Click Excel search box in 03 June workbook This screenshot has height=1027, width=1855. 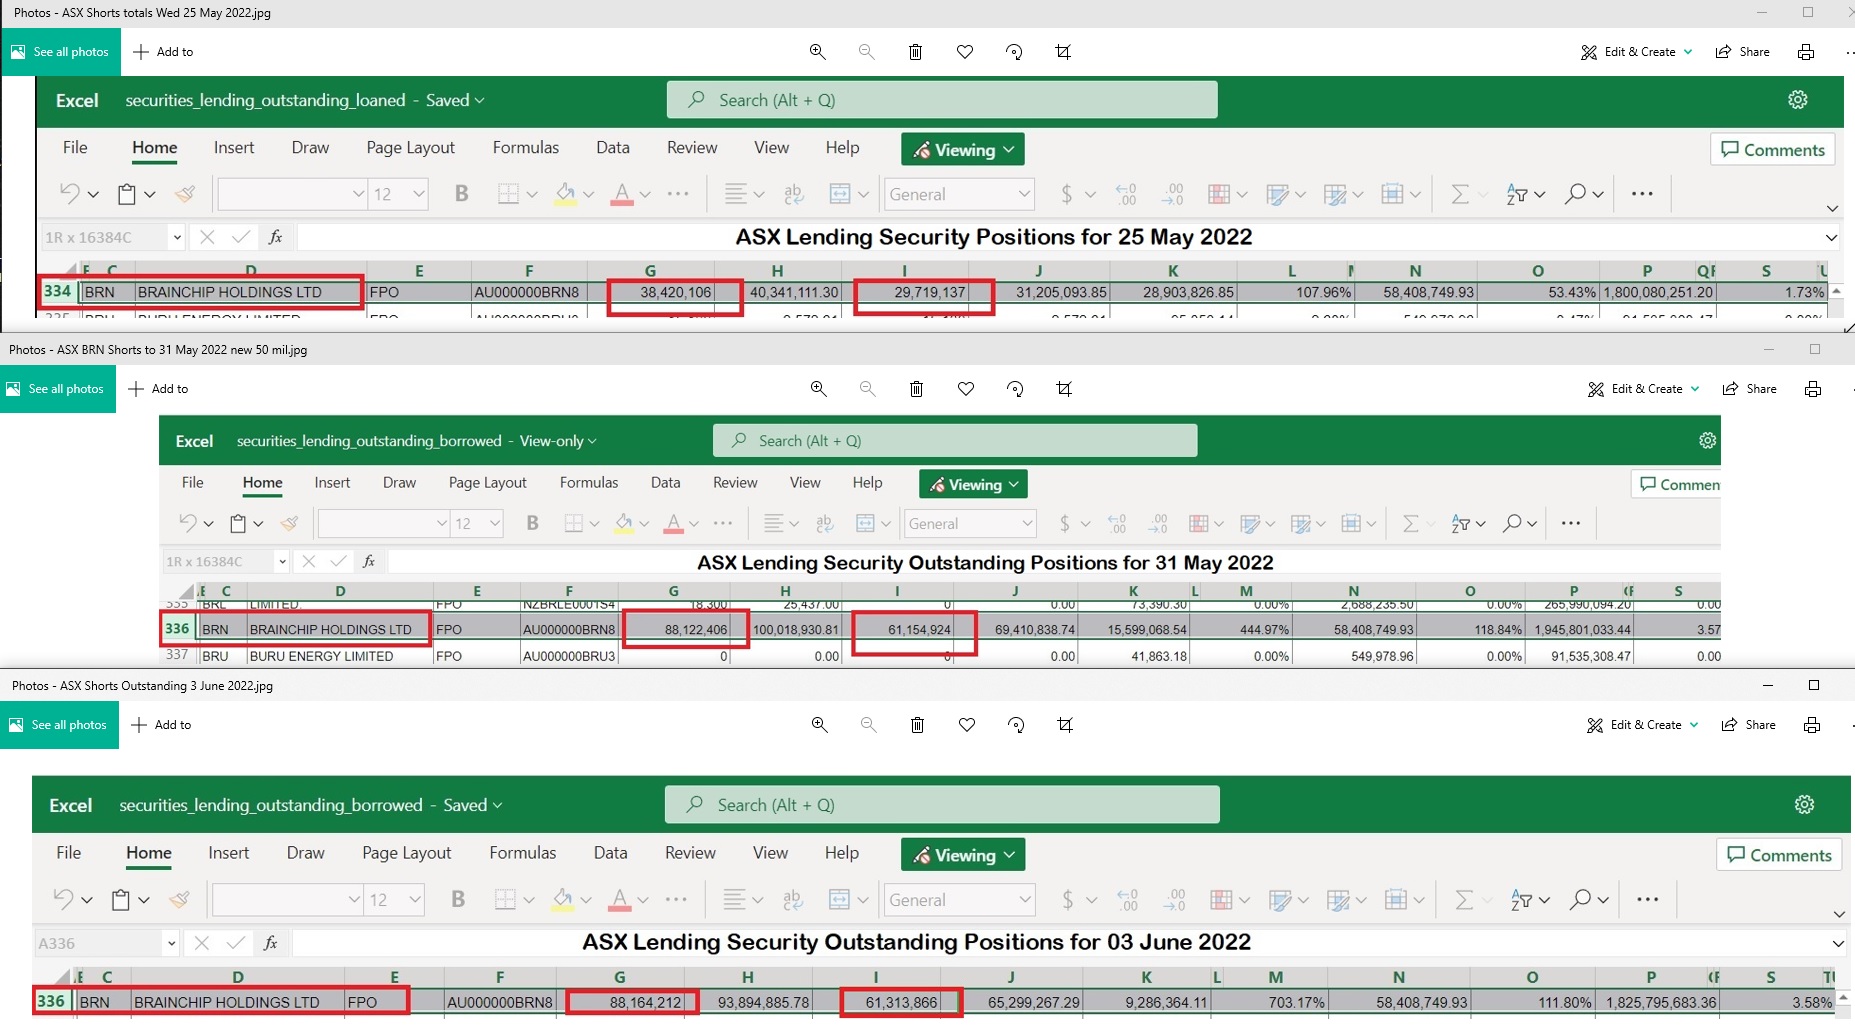click(x=941, y=805)
